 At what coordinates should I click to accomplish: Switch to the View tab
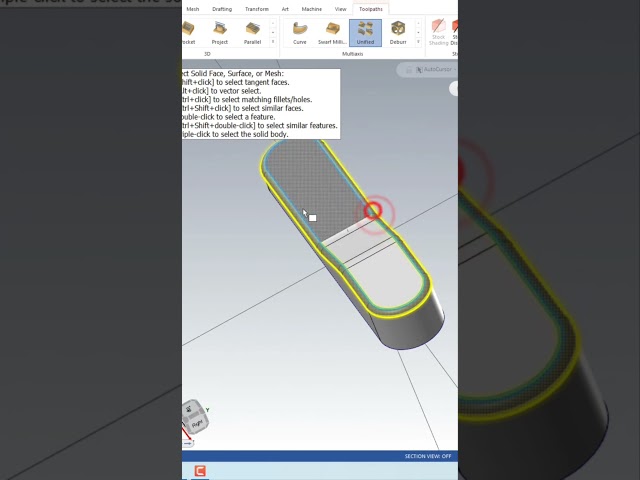click(340, 9)
